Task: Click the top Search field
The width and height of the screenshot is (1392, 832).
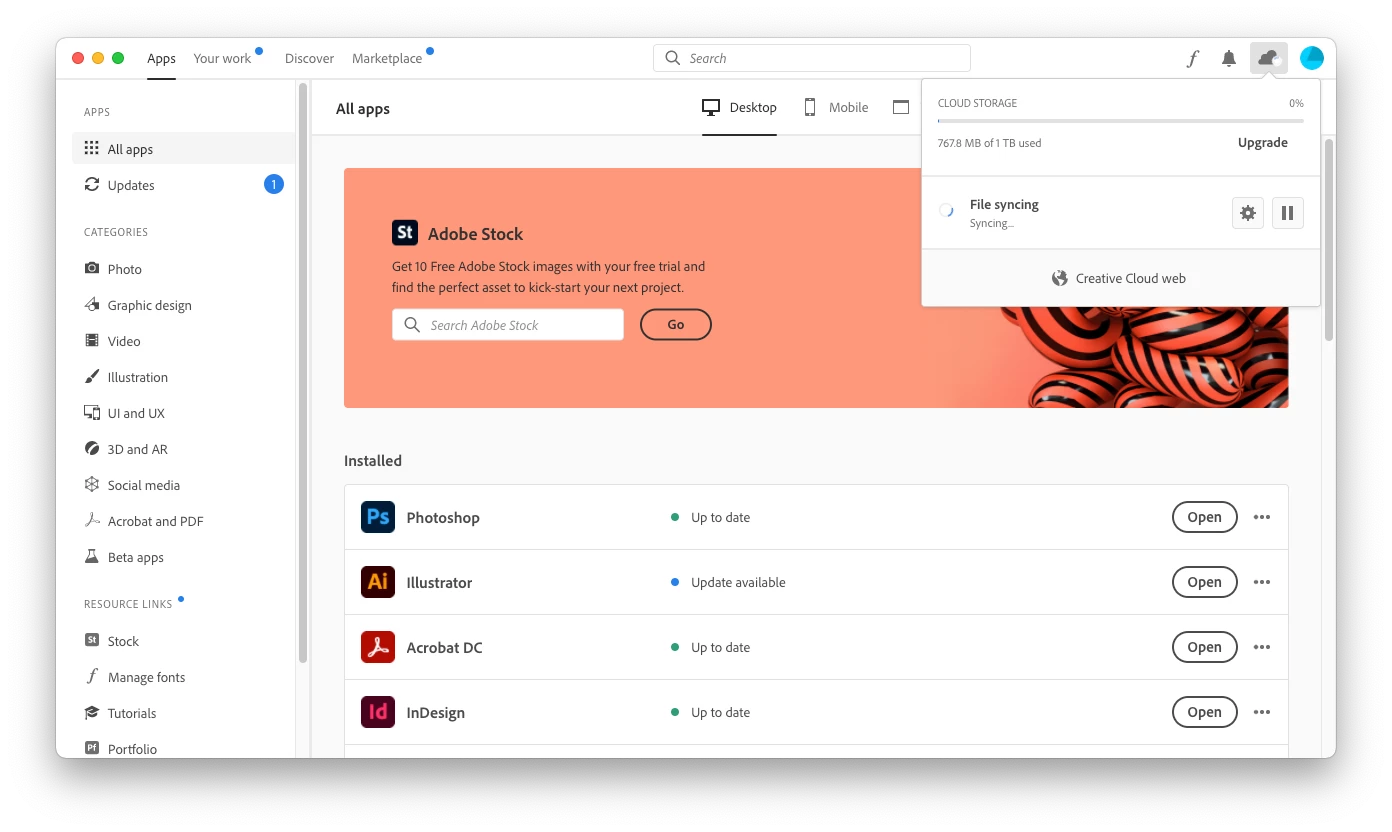Action: (812, 58)
